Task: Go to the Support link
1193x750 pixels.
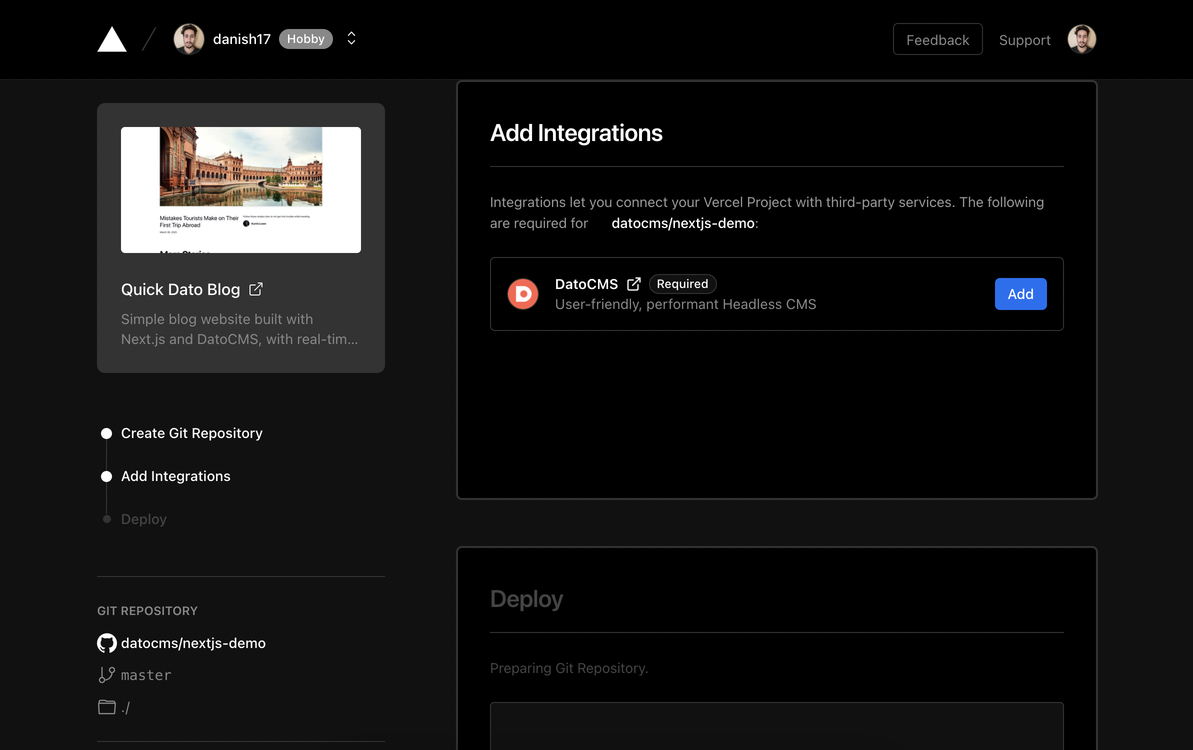Action: coord(1024,40)
